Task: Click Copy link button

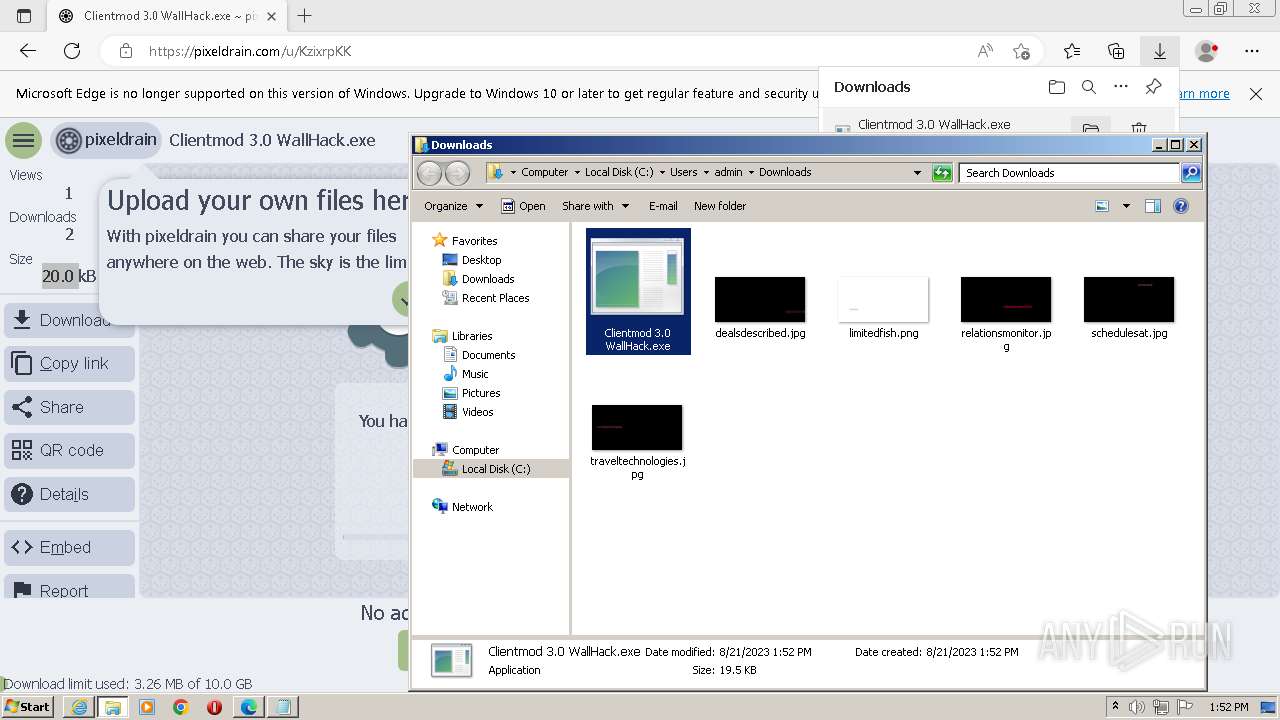Action: pyautogui.click(x=69, y=363)
